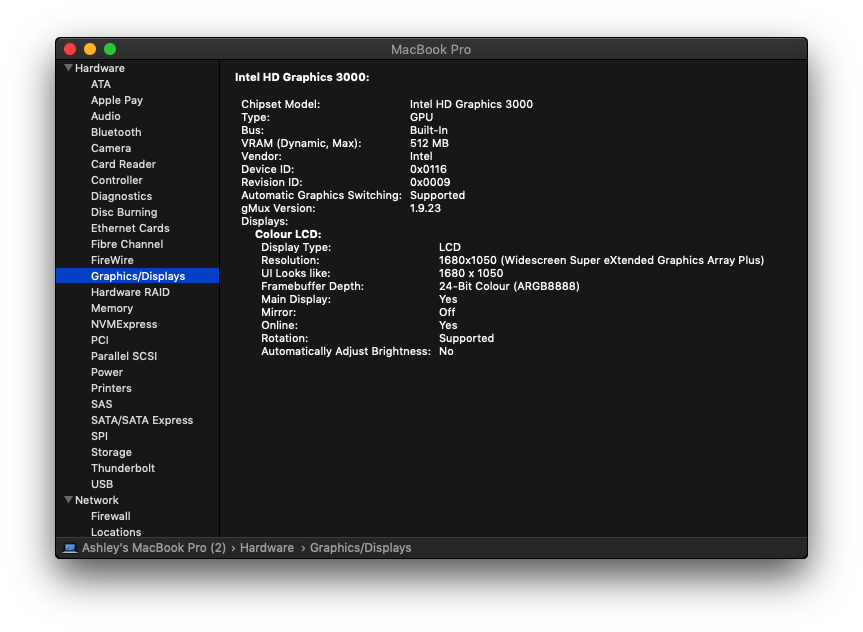863x632 pixels.
Task: Open the Diagnostics section
Action: click(x=122, y=196)
